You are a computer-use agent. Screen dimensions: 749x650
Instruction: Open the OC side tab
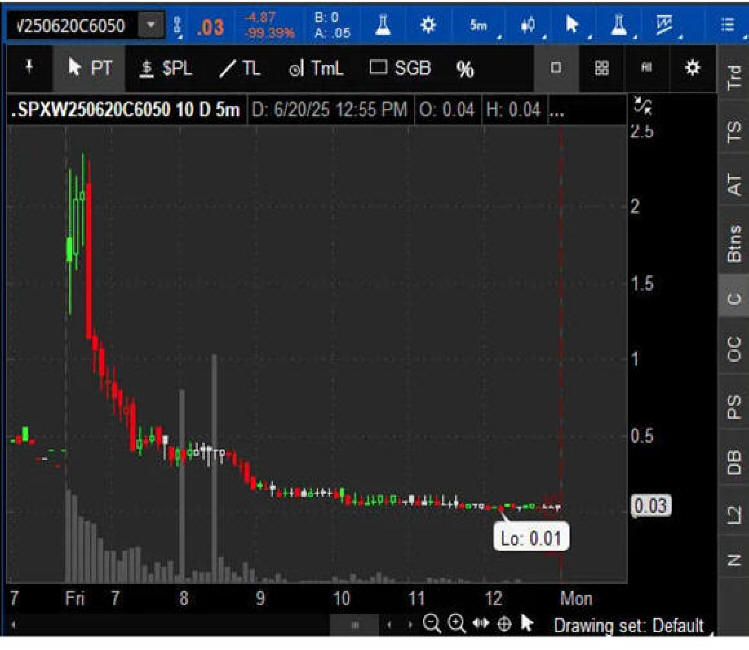(734, 349)
